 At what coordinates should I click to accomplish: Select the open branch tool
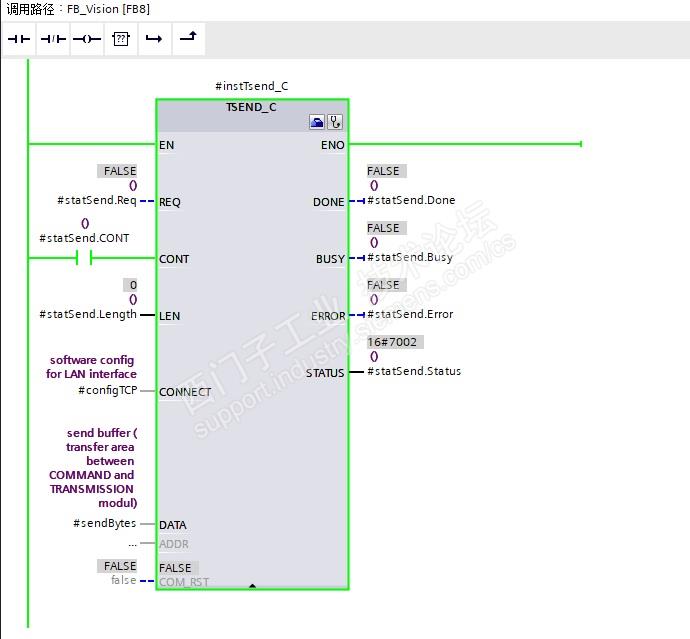[154, 39]
